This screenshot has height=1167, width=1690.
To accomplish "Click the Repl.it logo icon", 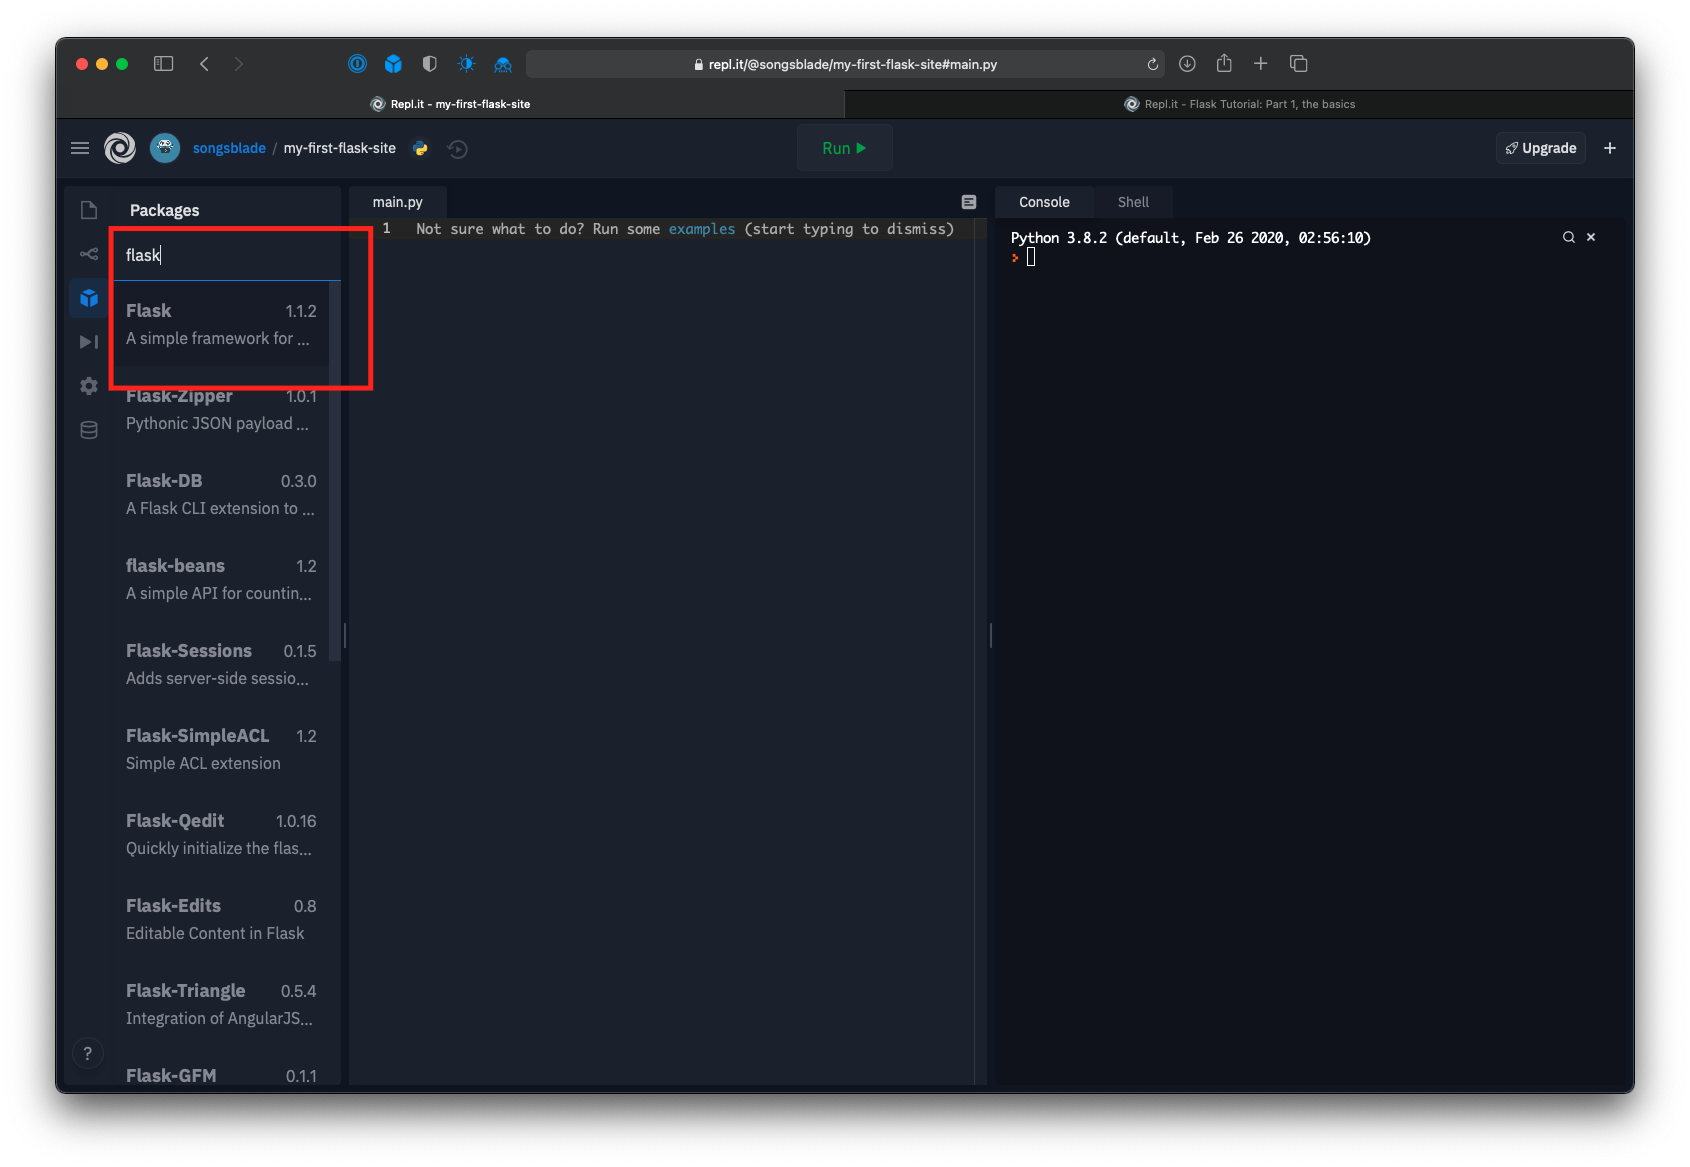I will coord(120,148).
